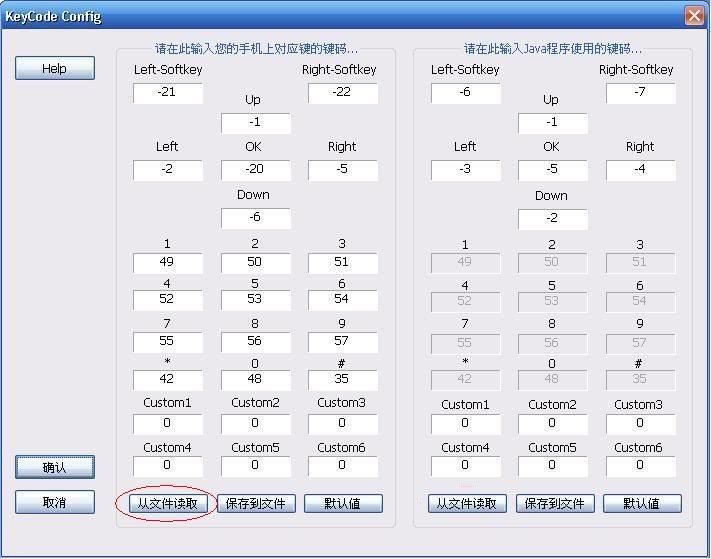Click the phone Down field showing -6
This screenshot has height=559, width=711.
(255, 218)
